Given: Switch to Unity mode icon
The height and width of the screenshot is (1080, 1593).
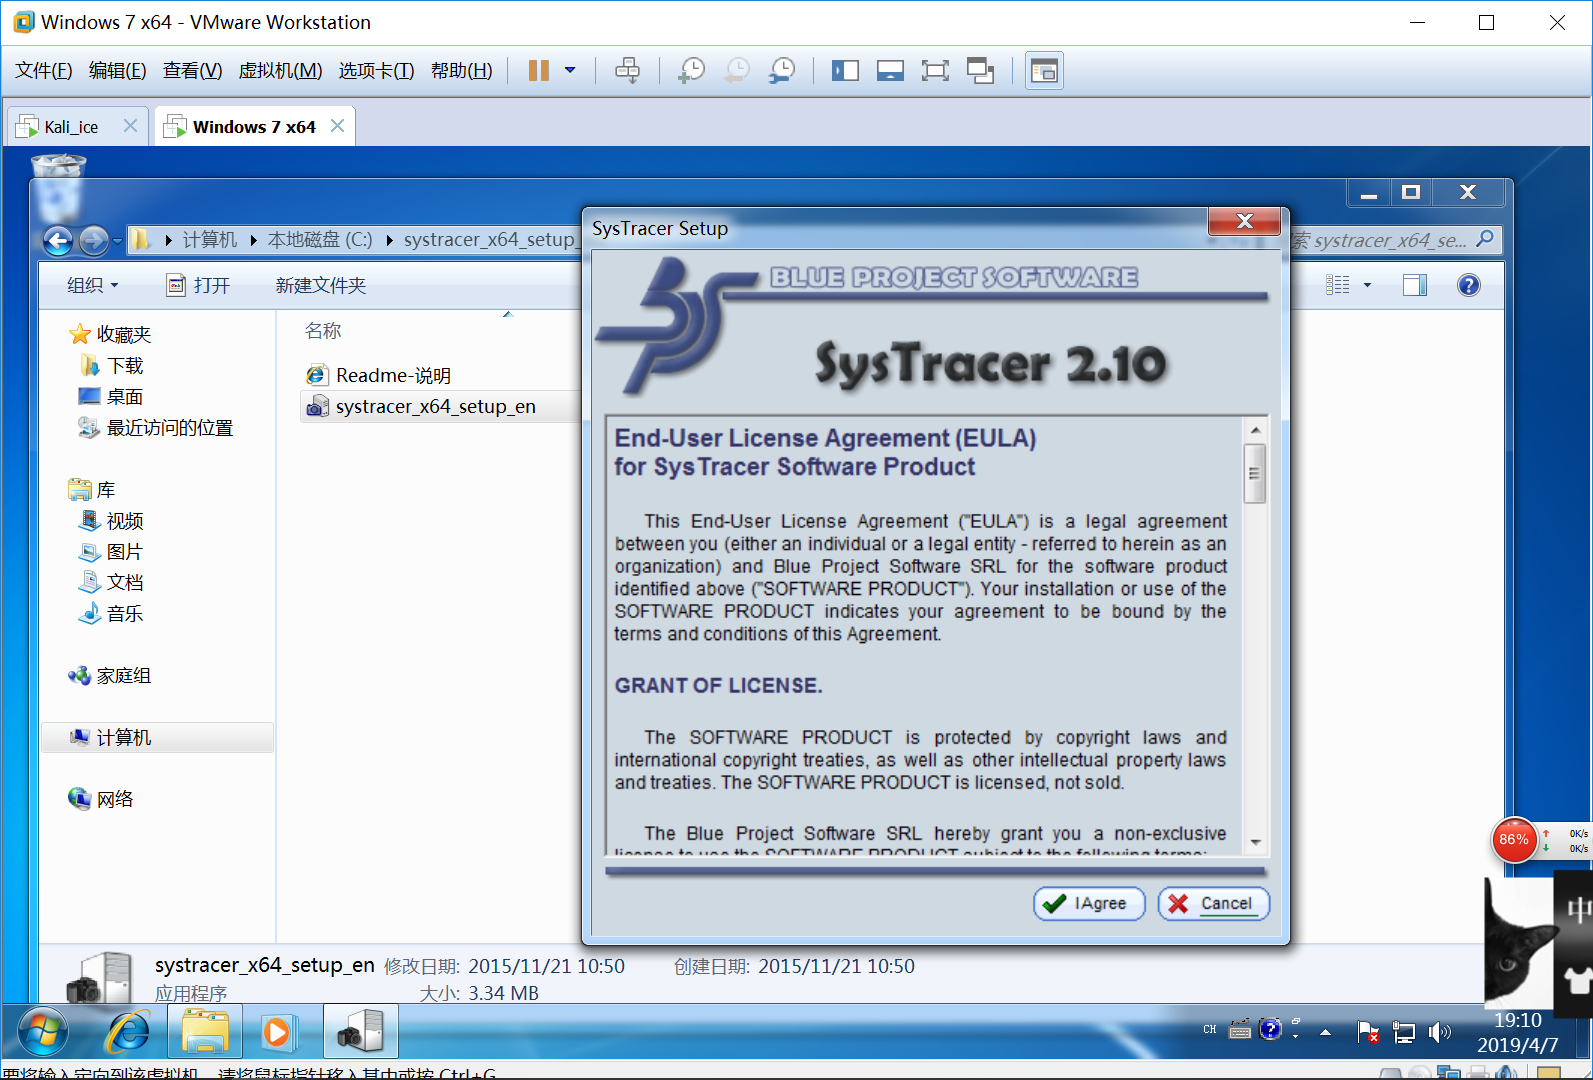Looking at the screenshot, I should [980, 70].
